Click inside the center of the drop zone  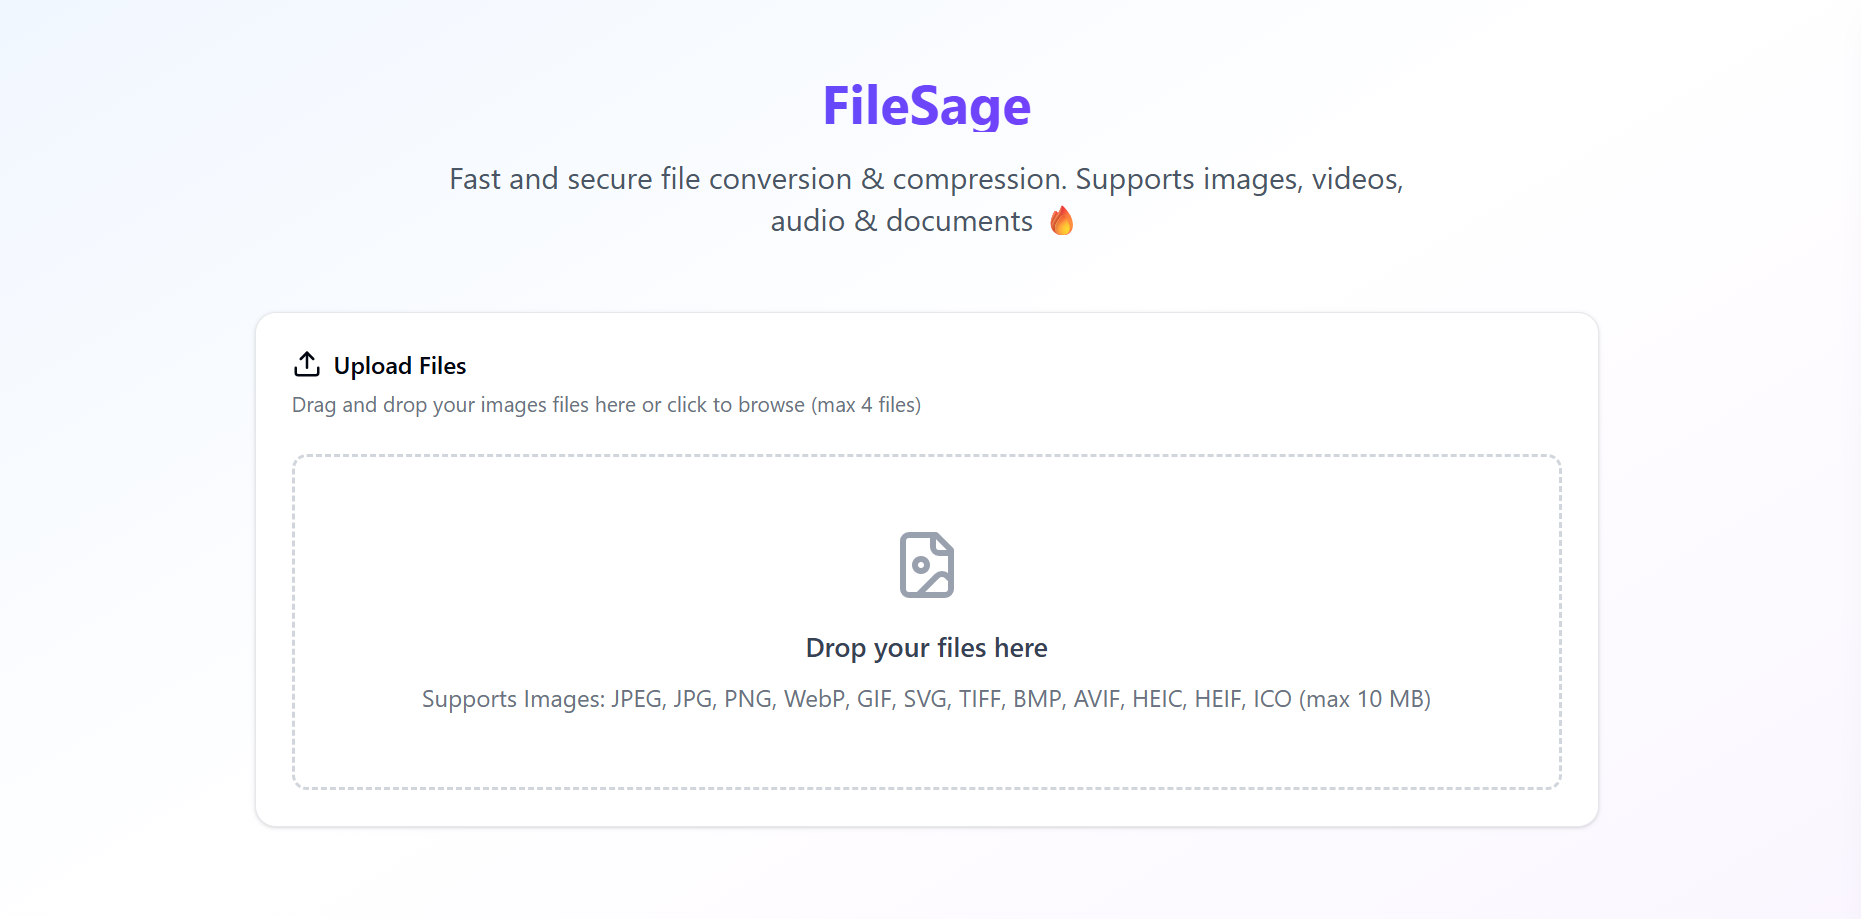[x=926, y=620]
